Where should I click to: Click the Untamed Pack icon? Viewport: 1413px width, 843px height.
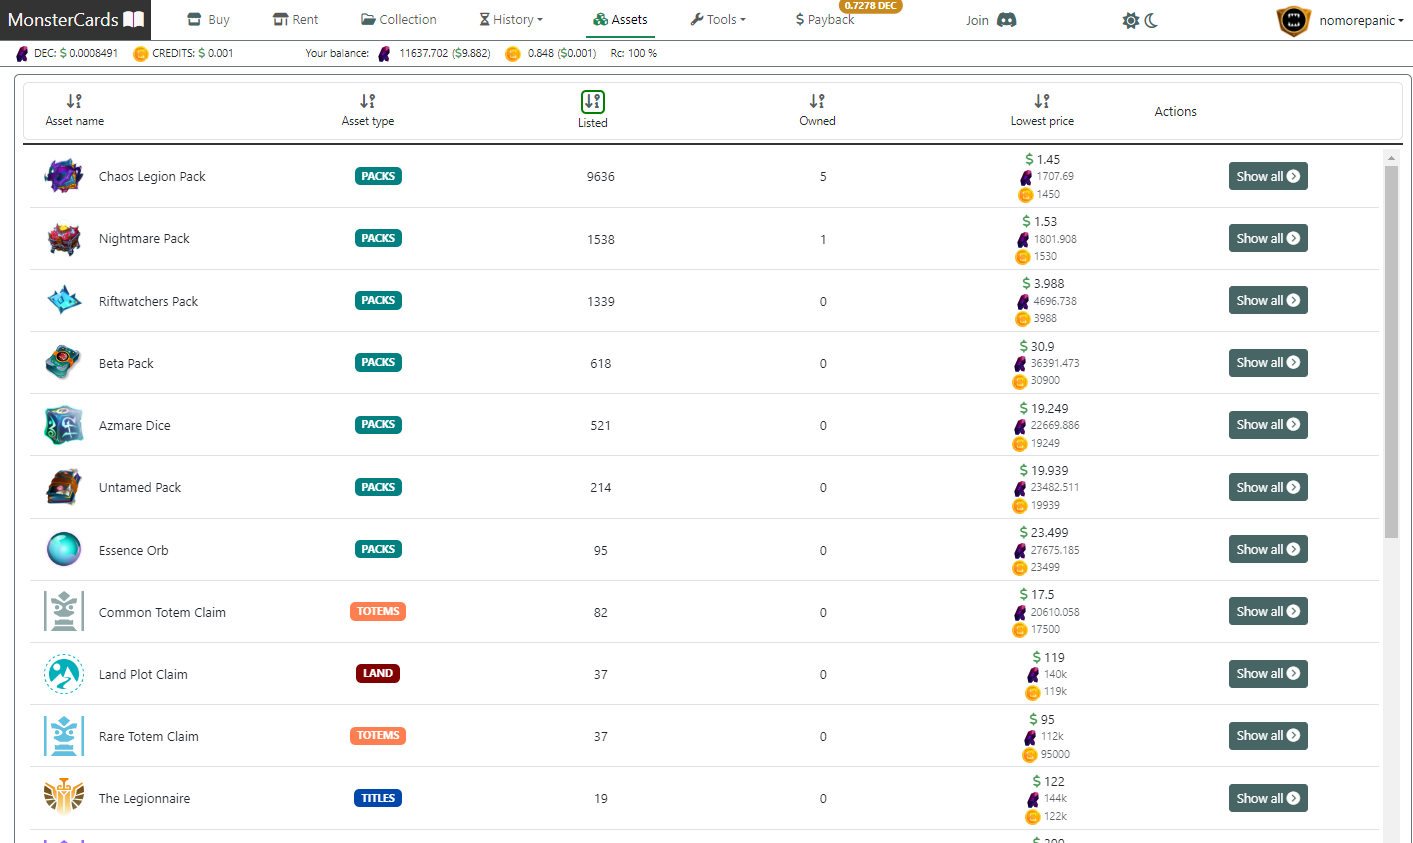point(64,487)
